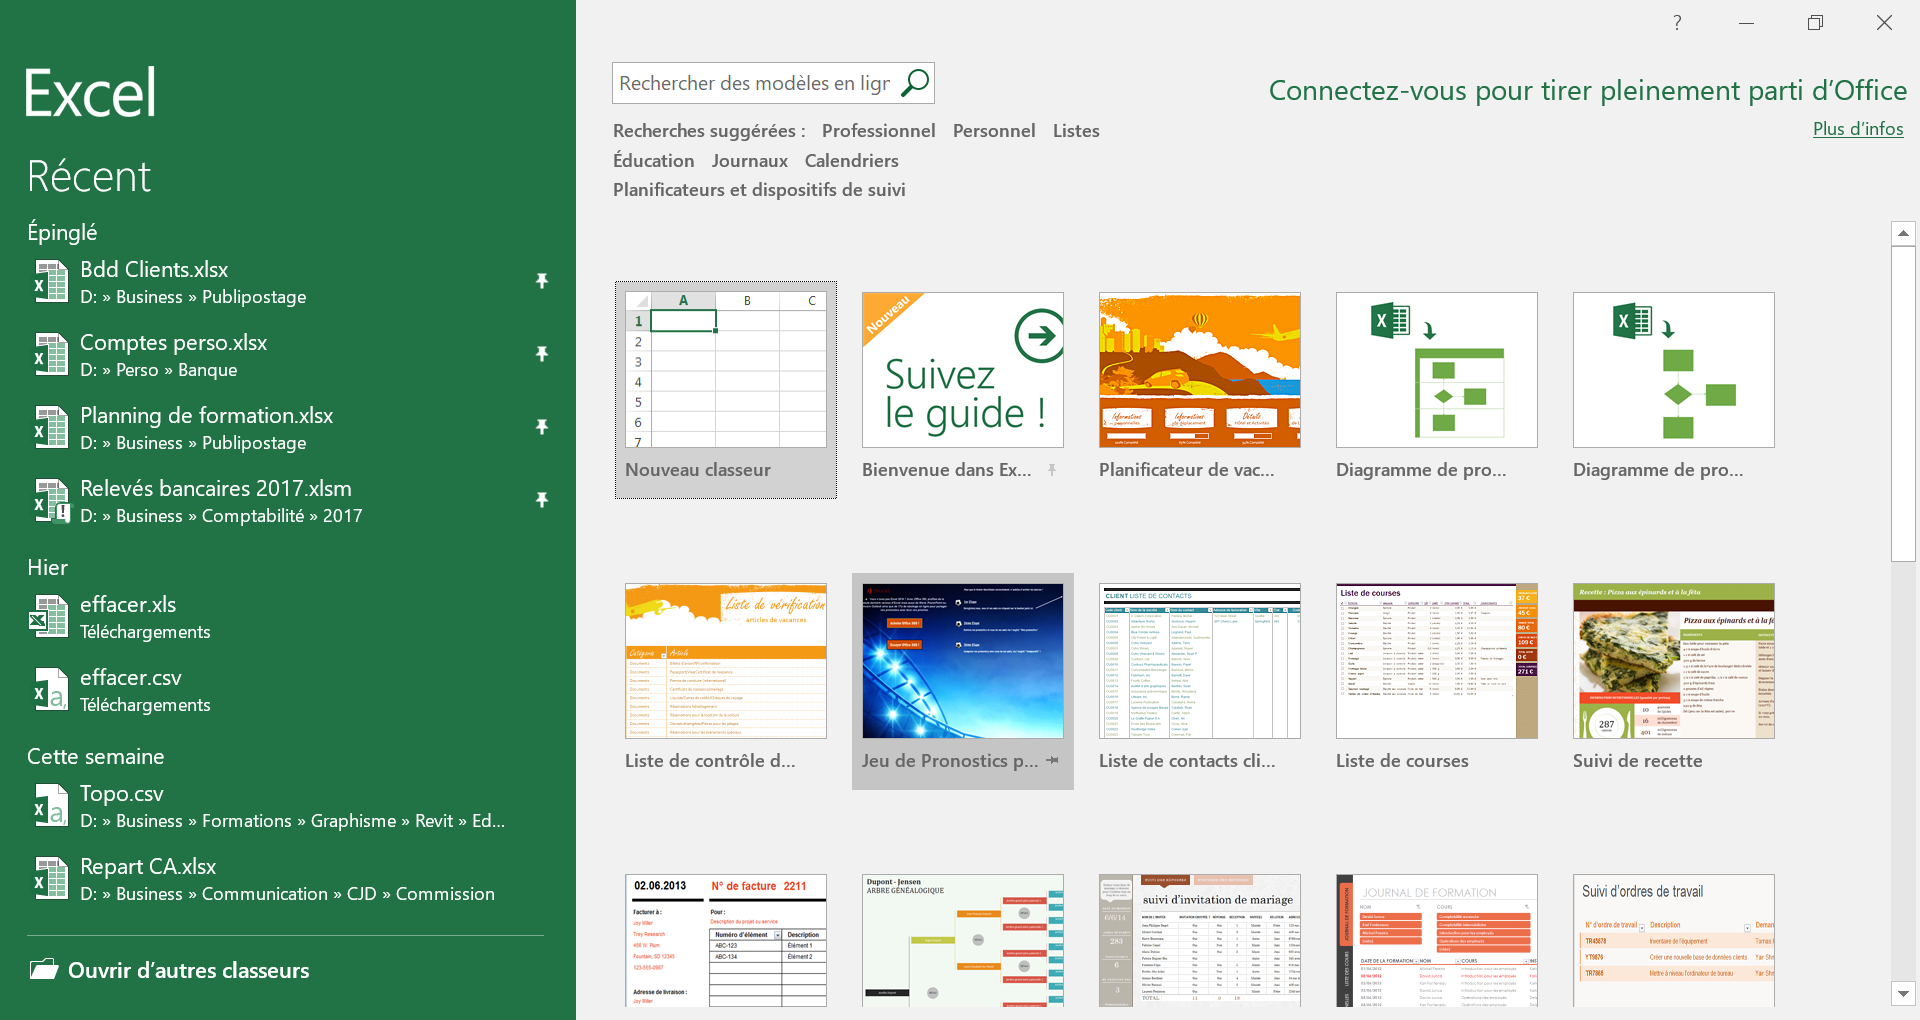Open the Suivi de recette template
The image size is (1920, 1020).
1673,661
